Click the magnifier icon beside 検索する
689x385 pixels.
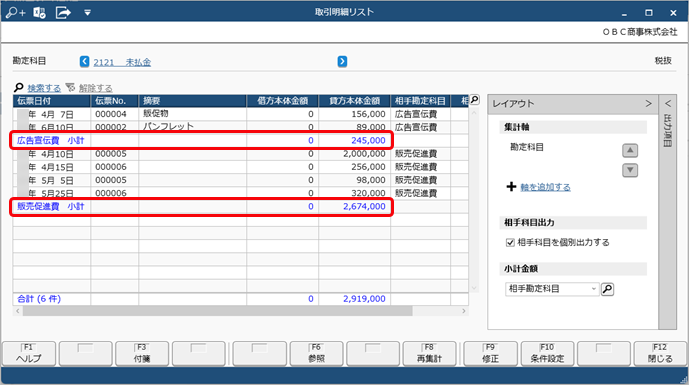click(x=19, y=88)
